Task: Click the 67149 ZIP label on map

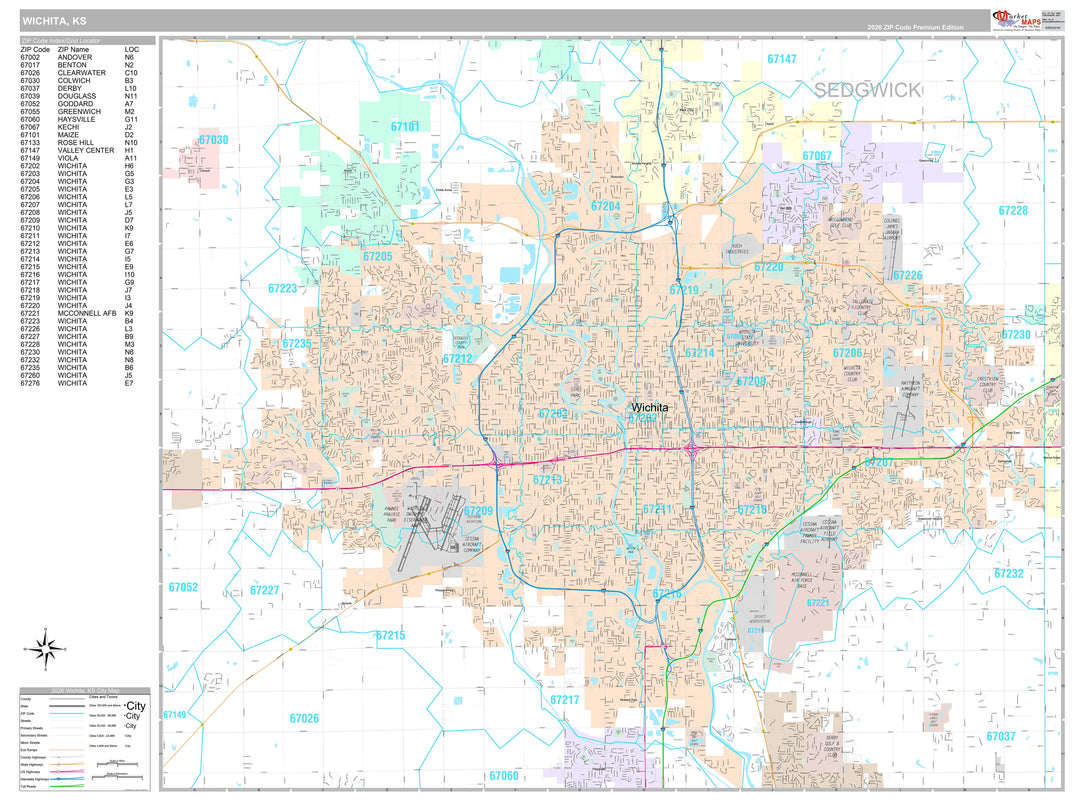Action: (x=174, y=714)
